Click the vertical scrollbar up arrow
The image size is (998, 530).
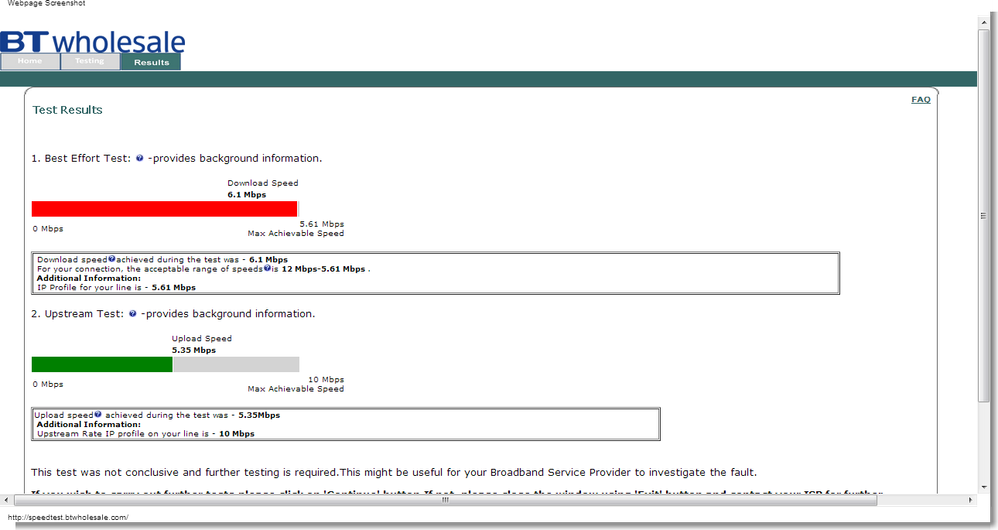[984, 22]
